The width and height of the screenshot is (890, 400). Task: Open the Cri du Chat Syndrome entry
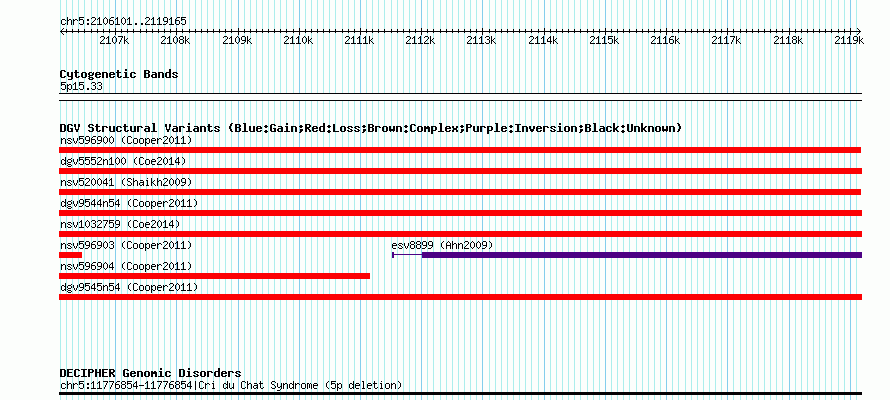231,385
